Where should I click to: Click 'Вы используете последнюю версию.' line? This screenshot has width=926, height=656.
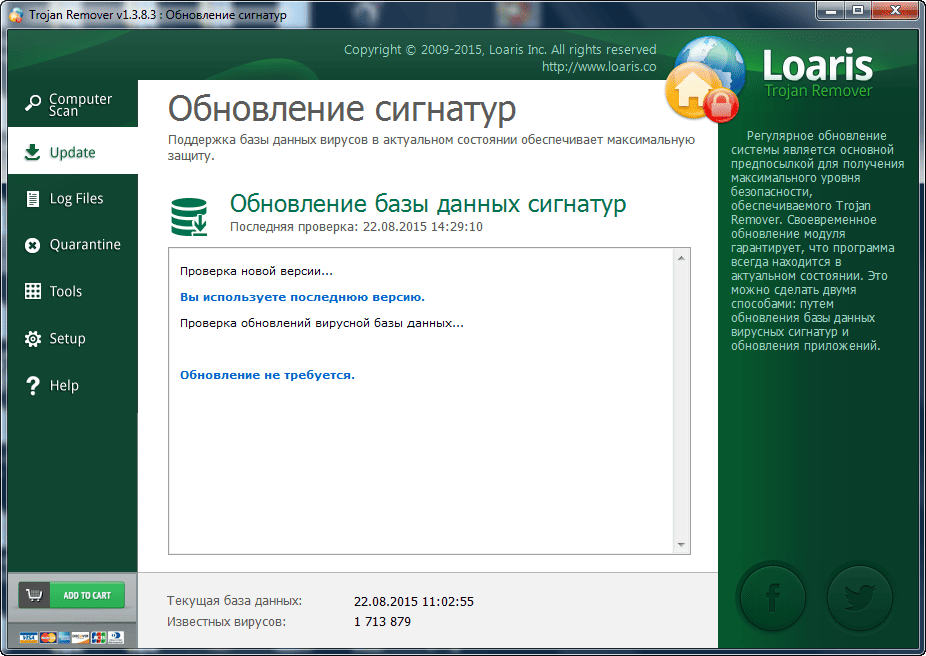[302, 297]
